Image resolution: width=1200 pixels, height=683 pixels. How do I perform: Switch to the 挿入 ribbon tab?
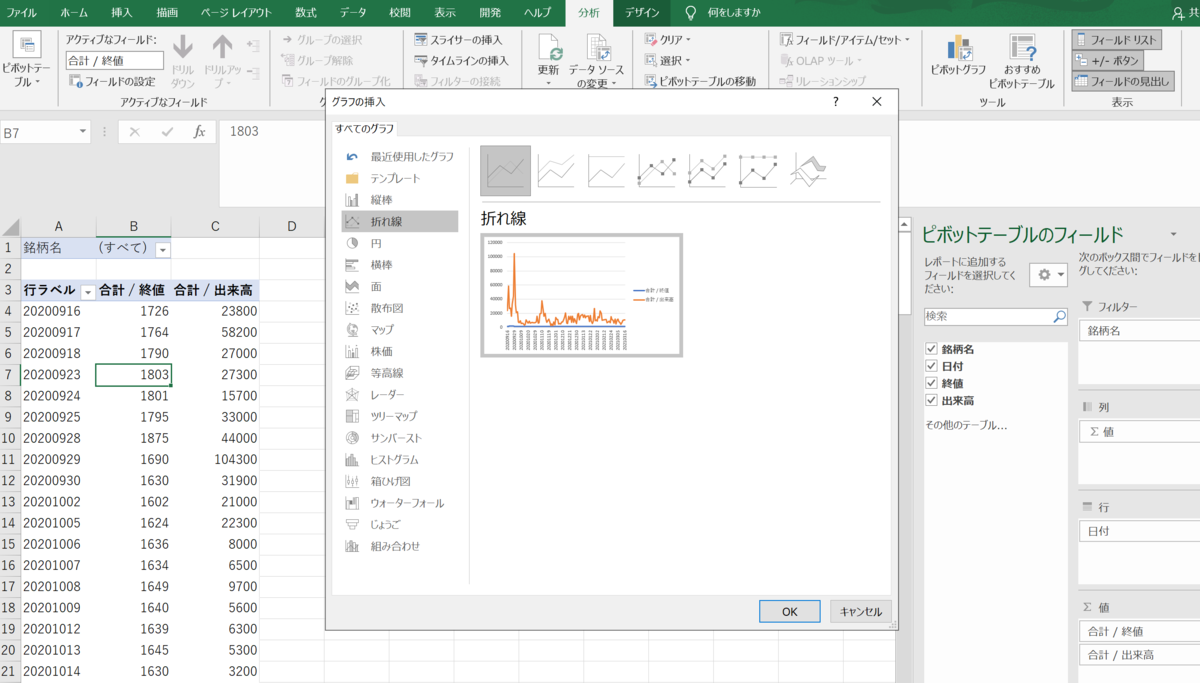pos(121,13)
